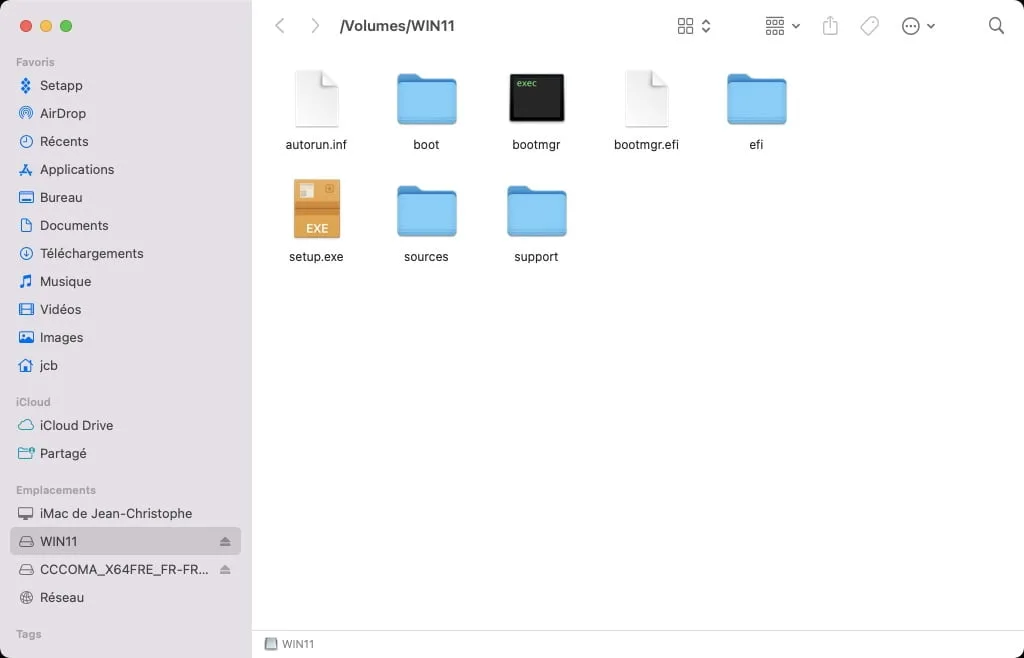Click the iCloud section header

pyautogui.click(x=33, y=402)
